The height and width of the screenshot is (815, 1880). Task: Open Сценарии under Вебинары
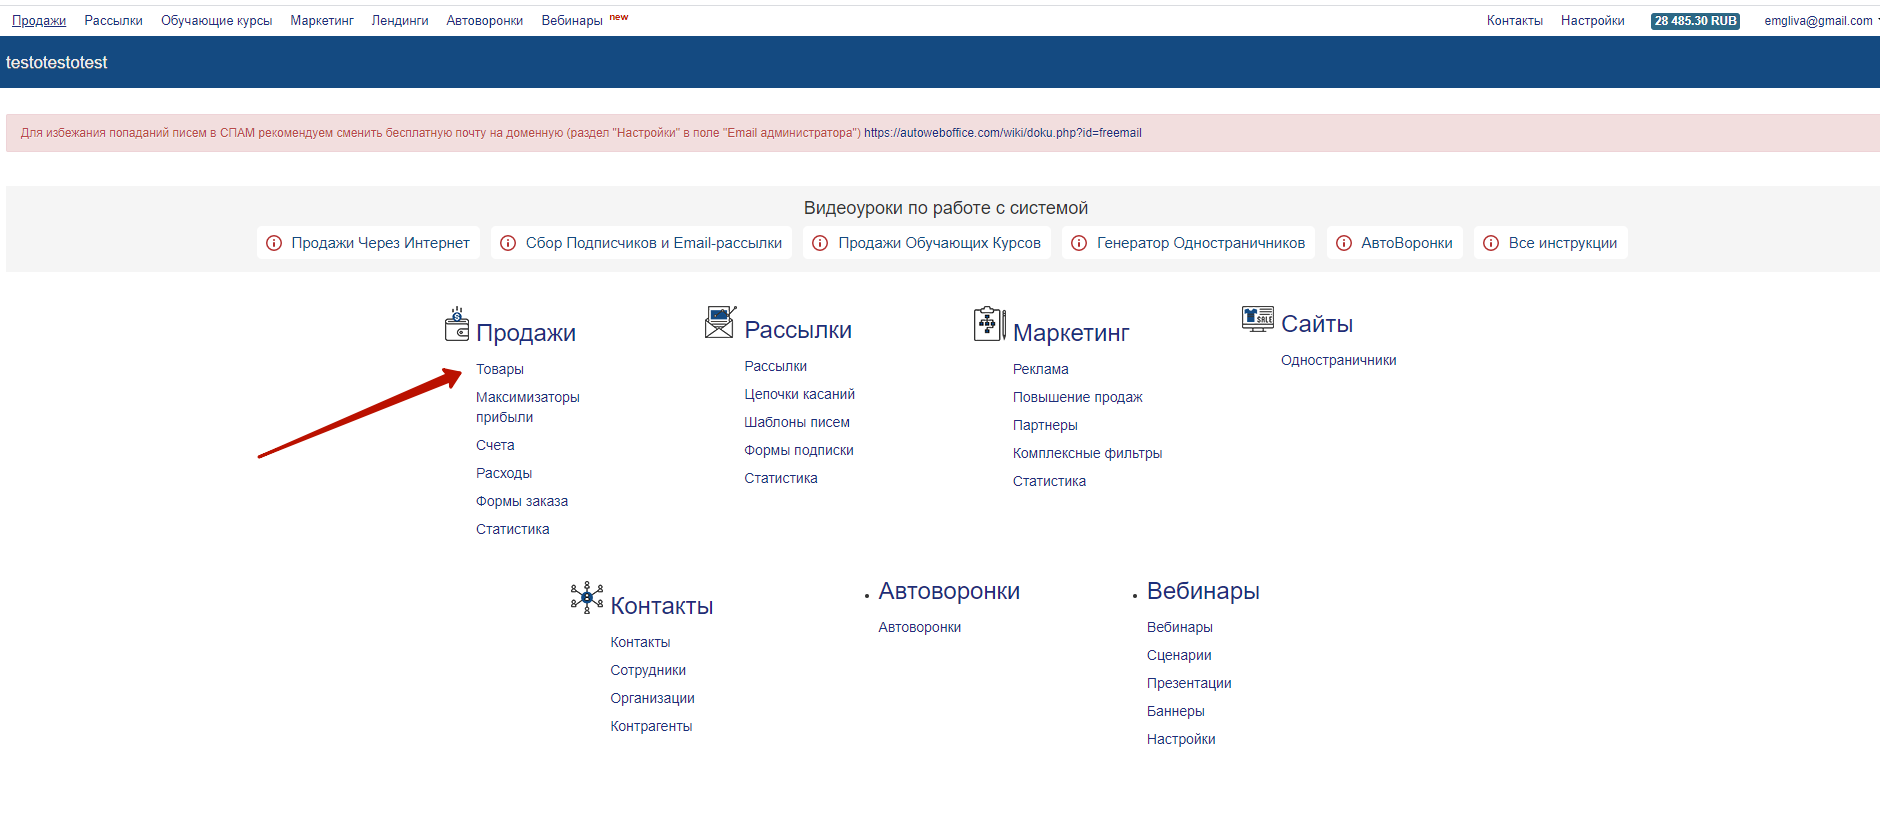(x=1179, y=655)
